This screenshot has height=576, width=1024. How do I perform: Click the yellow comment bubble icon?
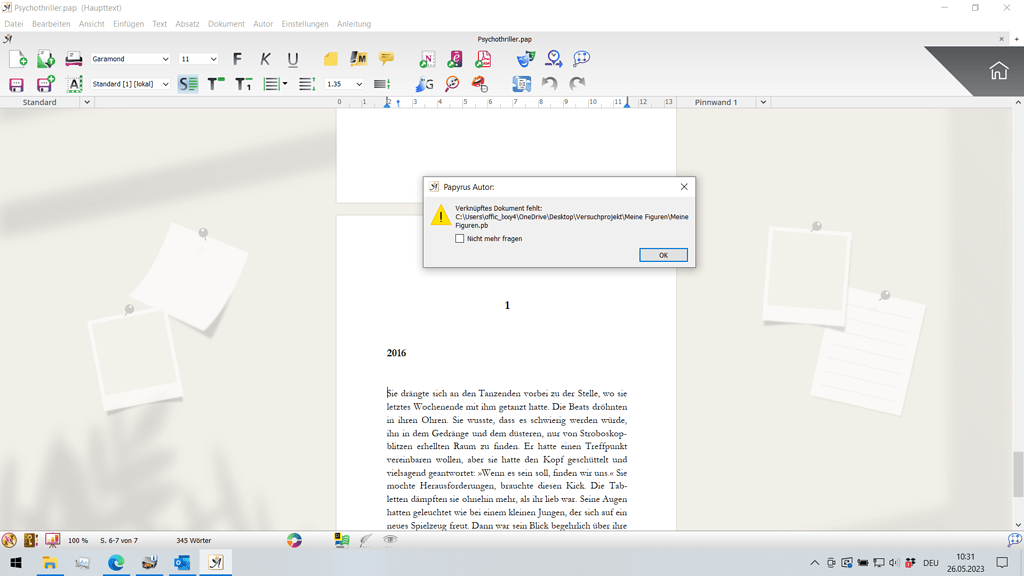[386, 59]
